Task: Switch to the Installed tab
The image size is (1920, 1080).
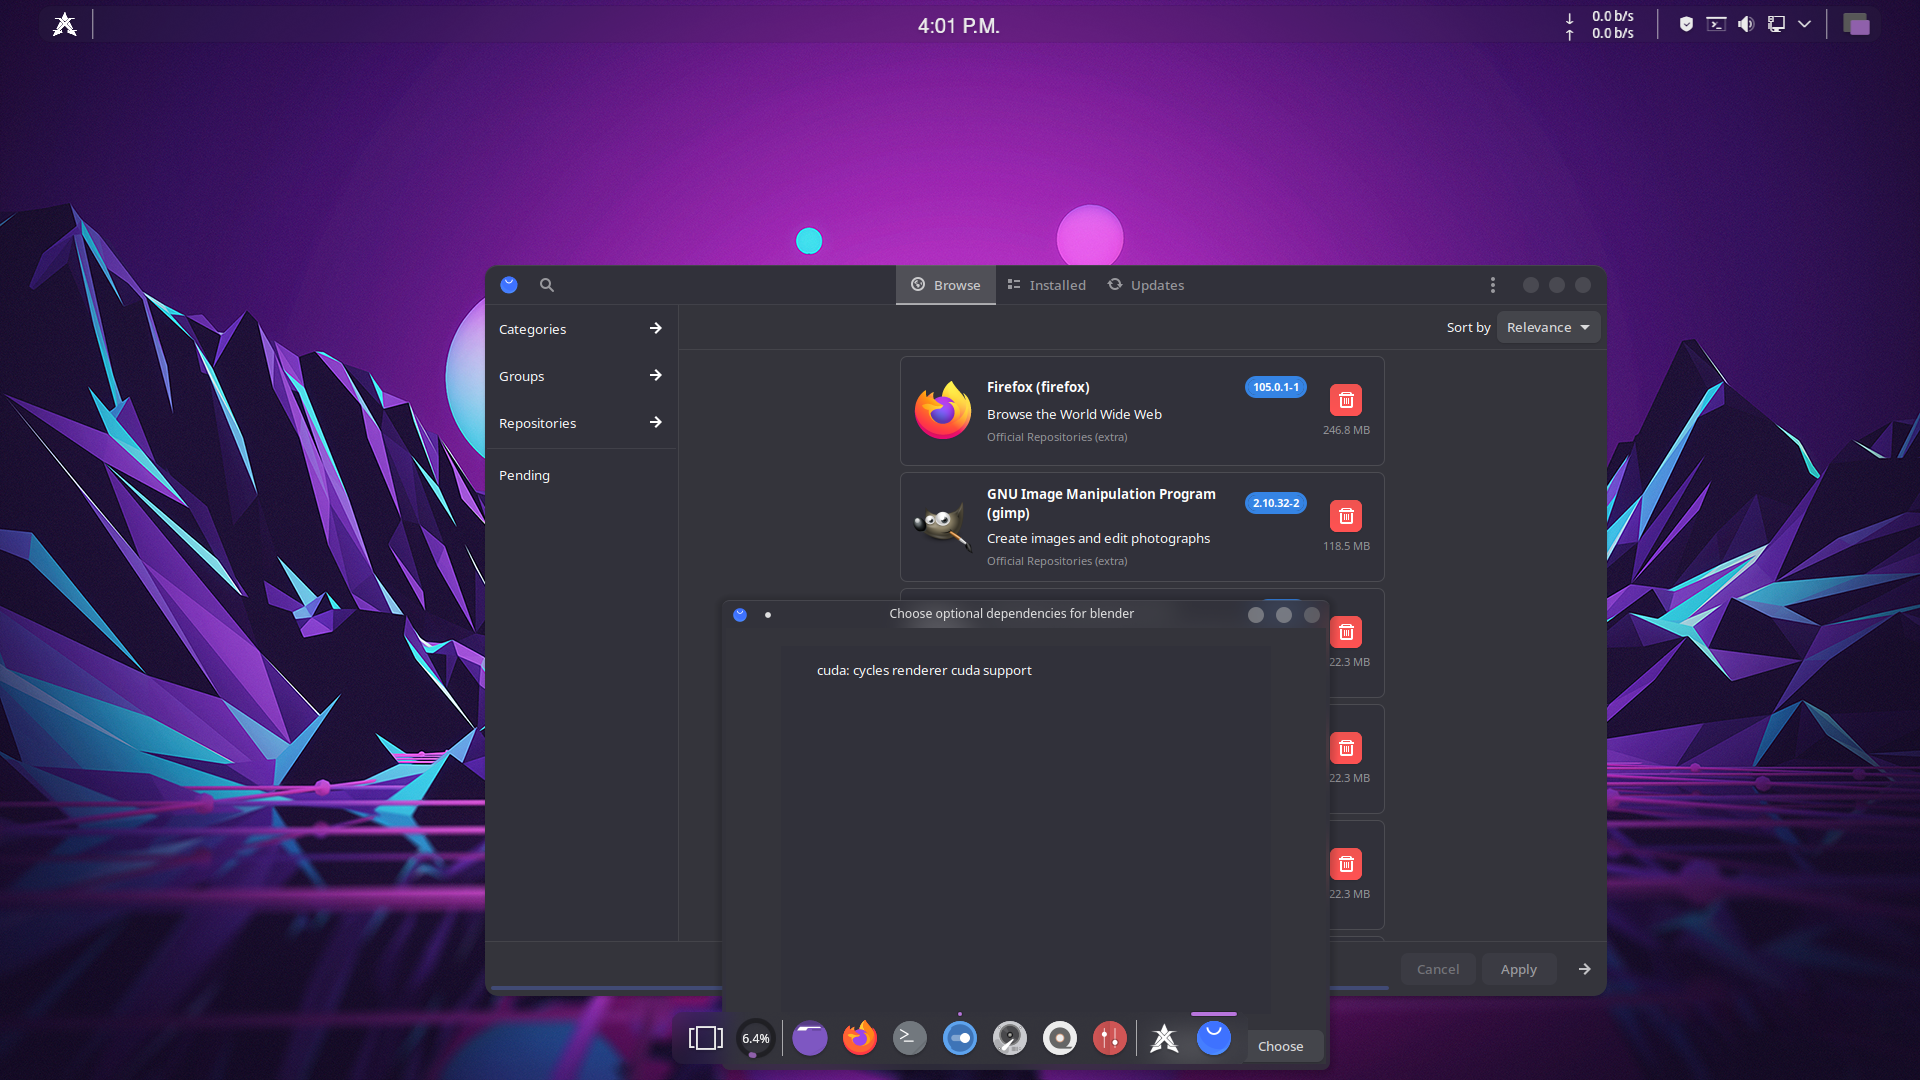Action: point(1046,285)
